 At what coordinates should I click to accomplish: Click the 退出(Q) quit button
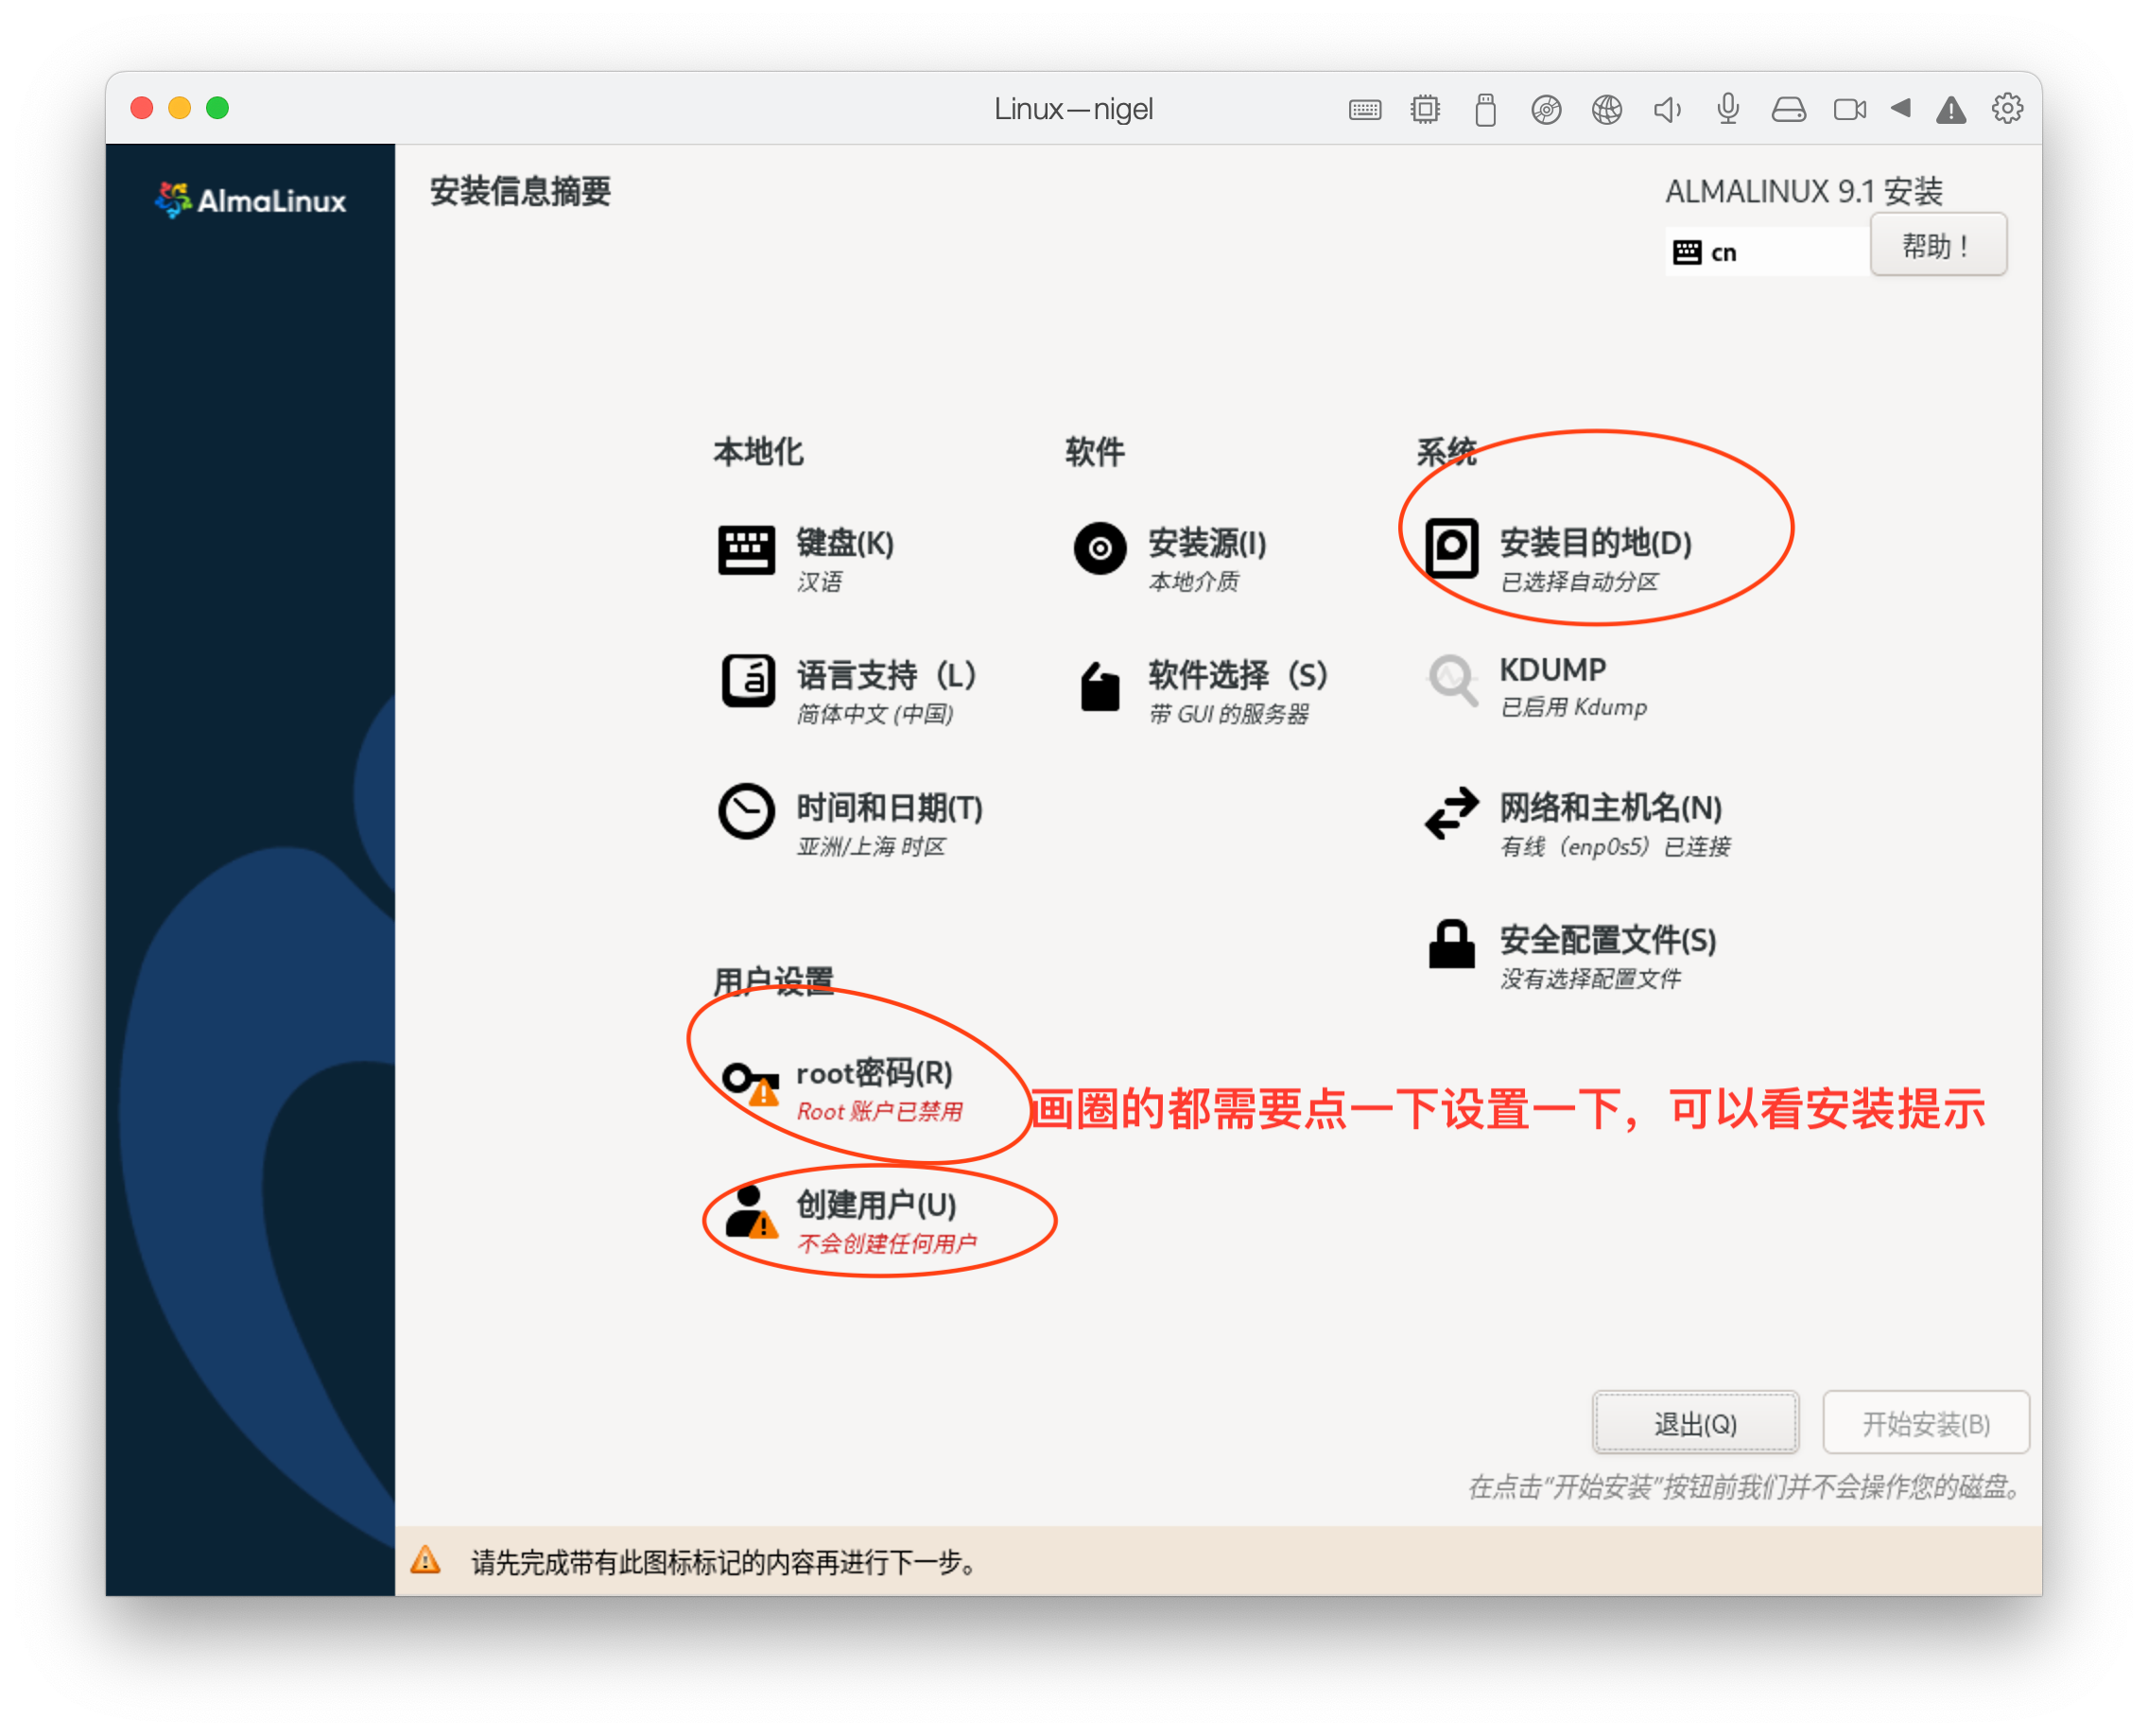click(1695, 1423)
